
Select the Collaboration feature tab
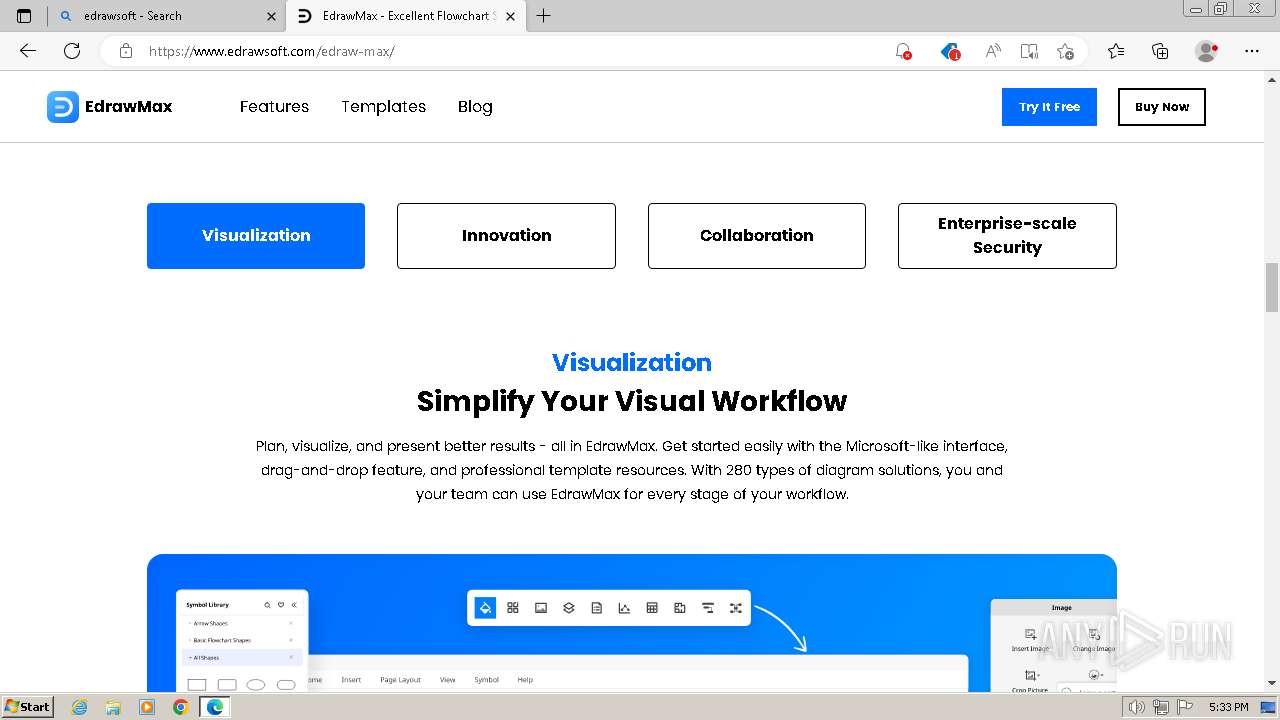[x=757, y=236]
